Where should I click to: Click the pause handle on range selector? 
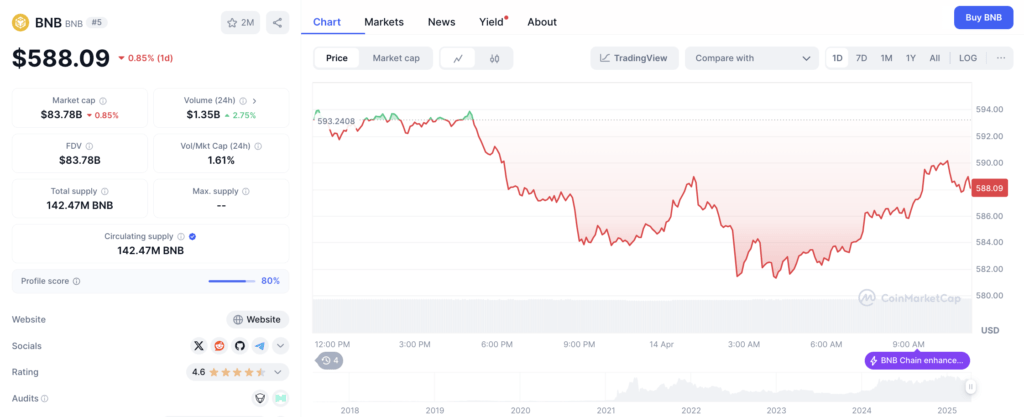[x=970, y=387]
